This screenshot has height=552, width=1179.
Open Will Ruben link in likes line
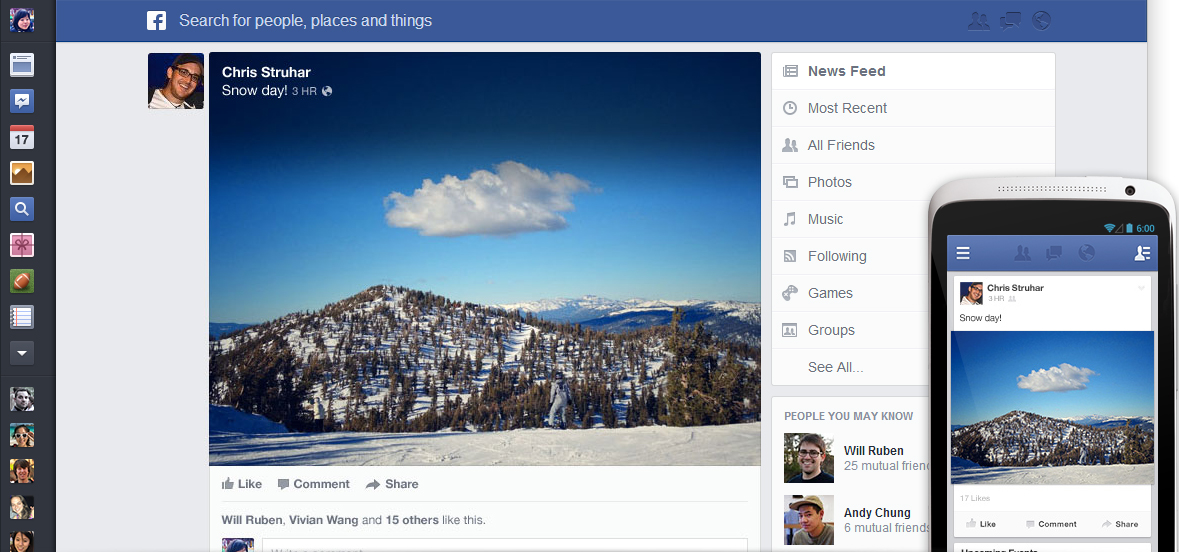252,520
